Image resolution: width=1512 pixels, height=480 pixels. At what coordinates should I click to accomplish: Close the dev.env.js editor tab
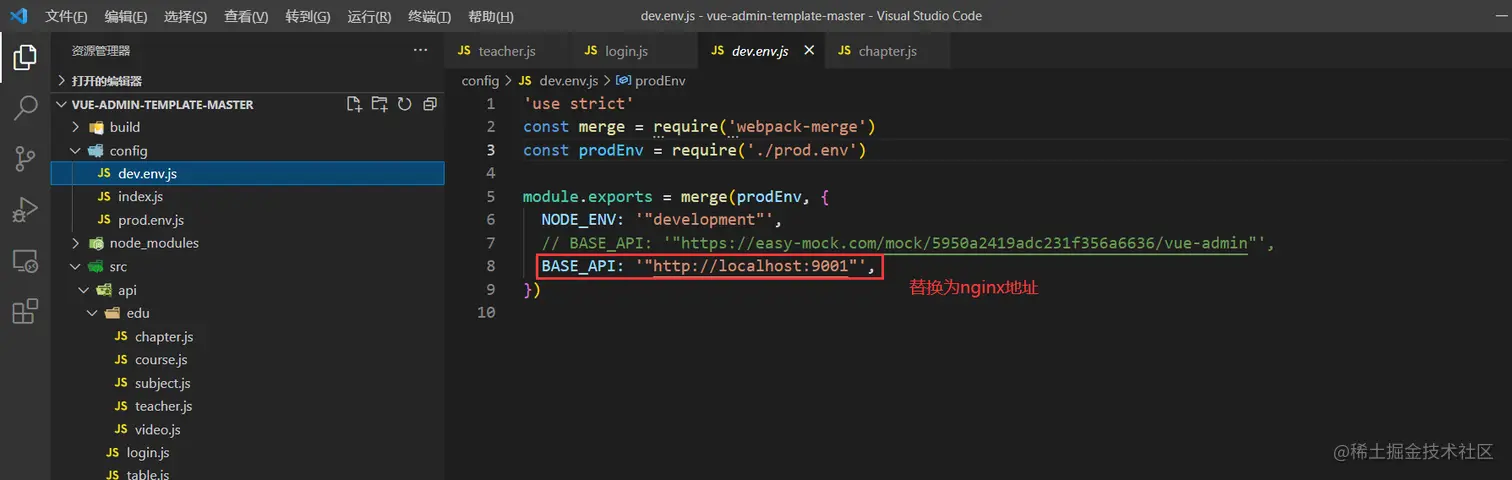(809, 50)
